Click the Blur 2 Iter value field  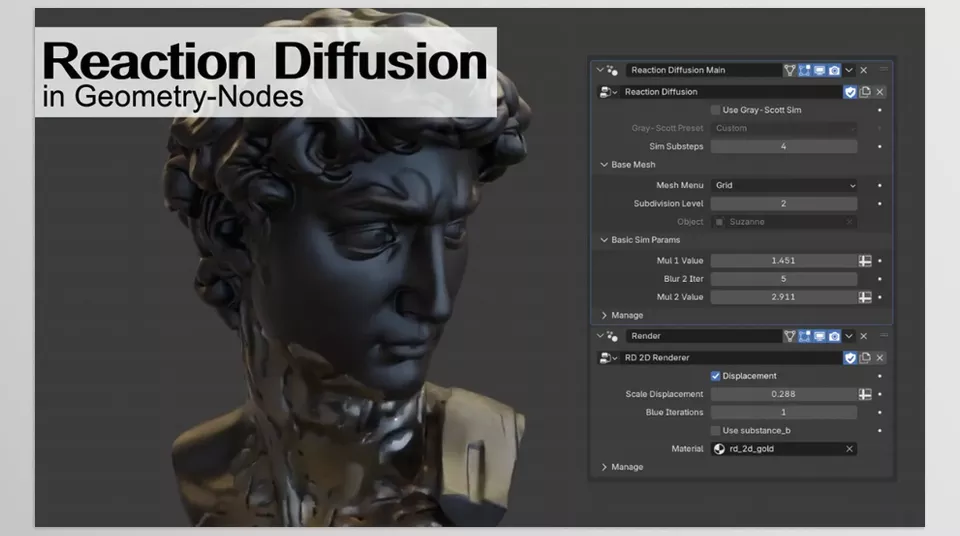784,279
